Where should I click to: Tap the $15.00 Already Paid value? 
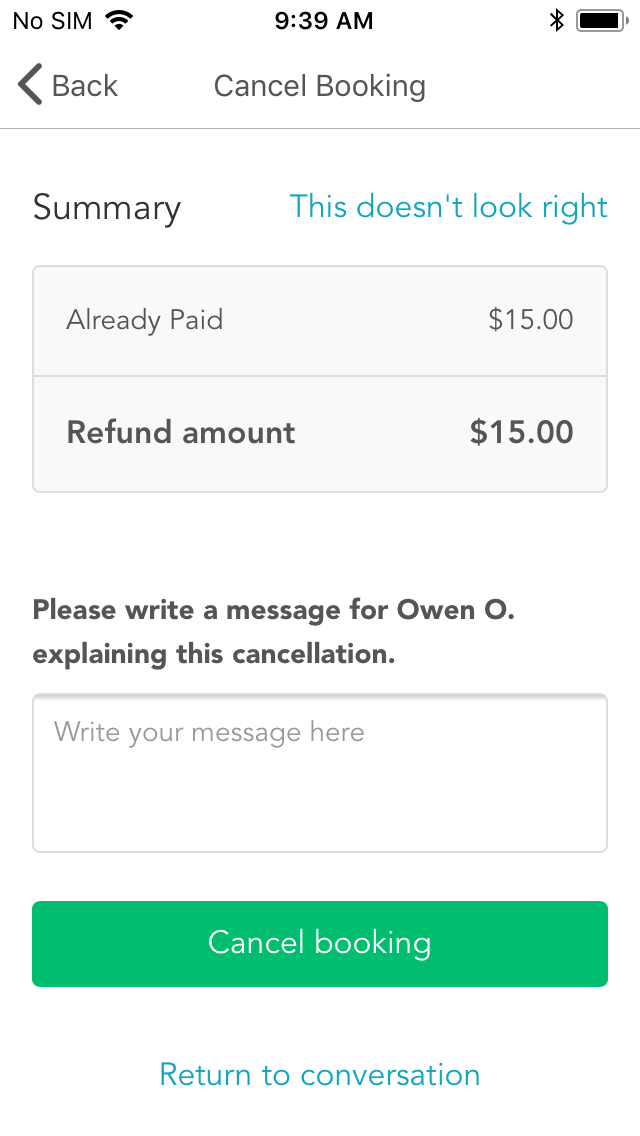tap(531, 320)
